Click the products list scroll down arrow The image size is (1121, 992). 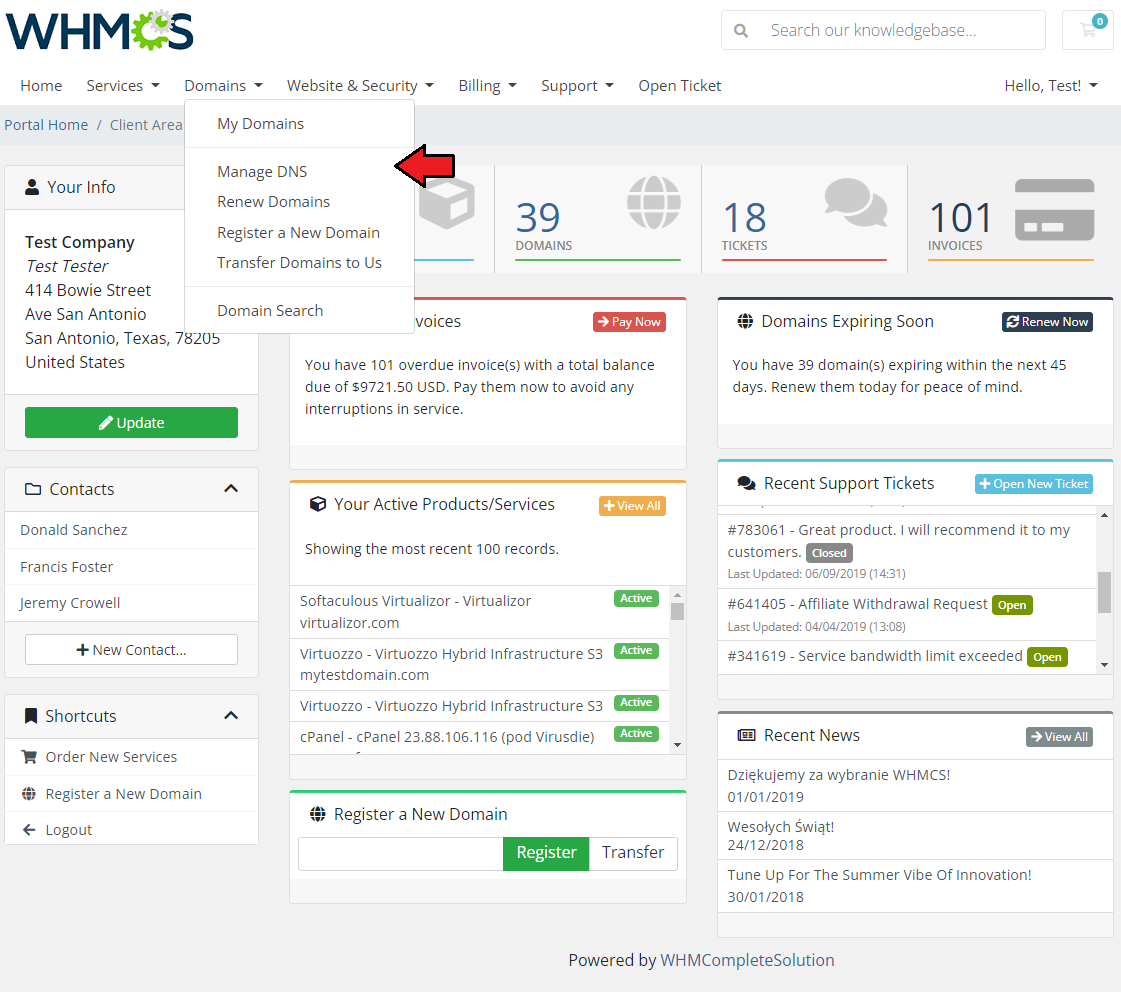click(677, 745)
